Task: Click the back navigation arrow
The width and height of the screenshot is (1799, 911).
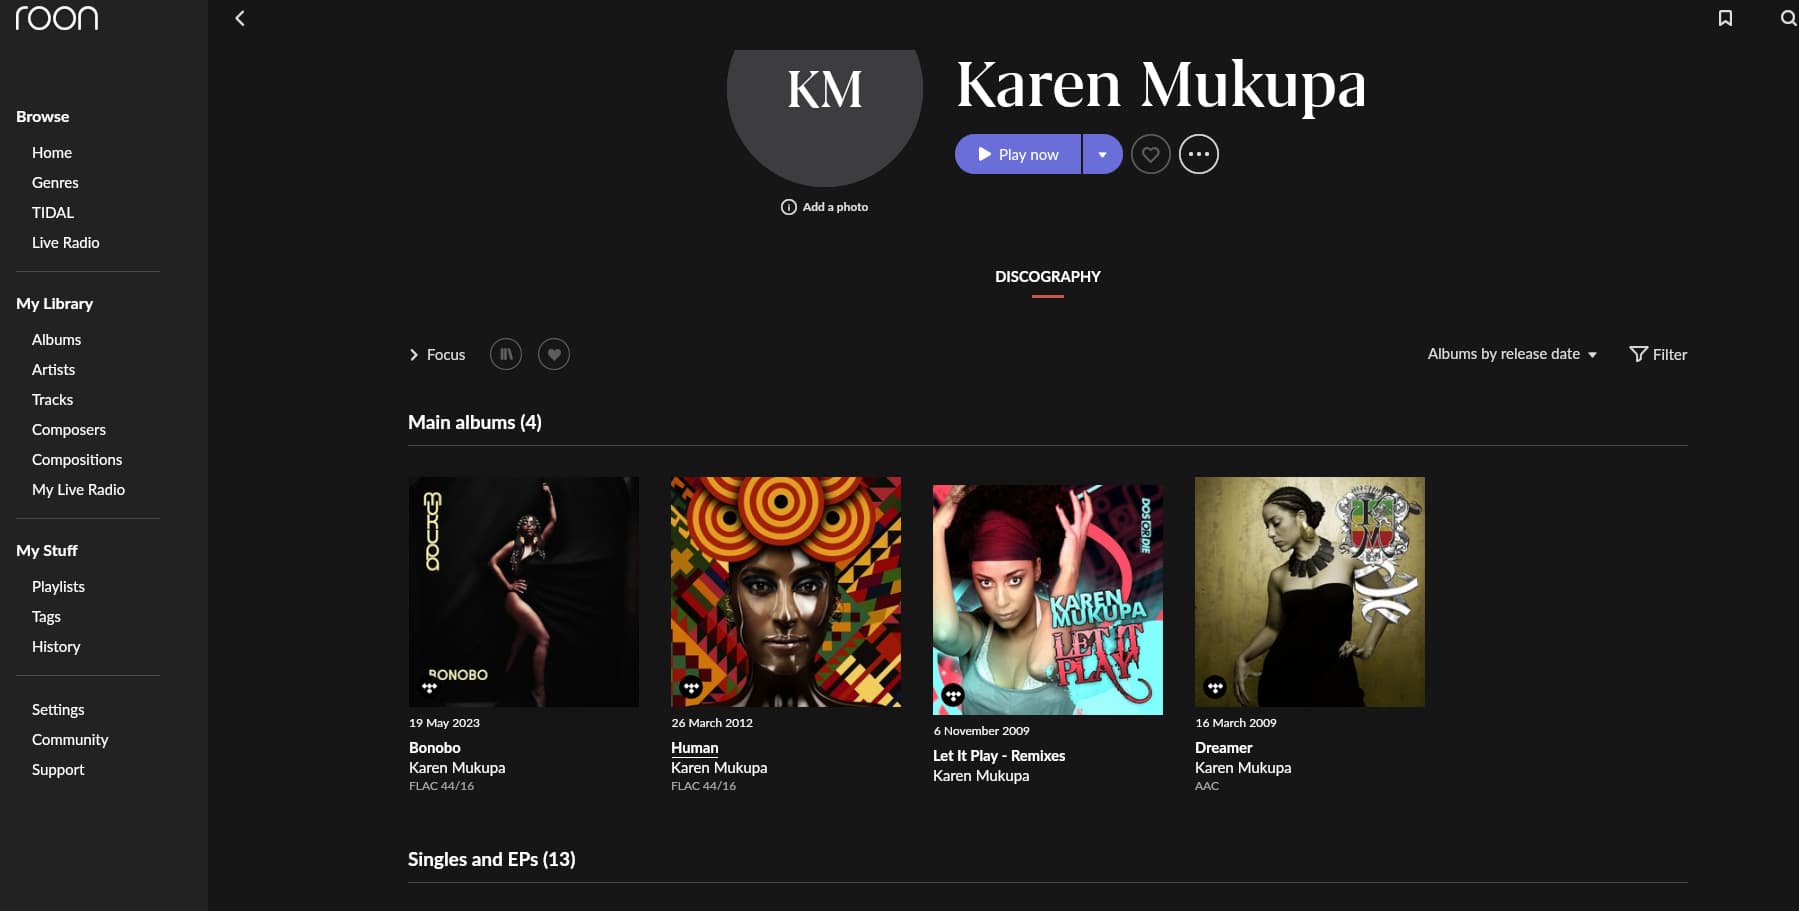Action: 240,18
